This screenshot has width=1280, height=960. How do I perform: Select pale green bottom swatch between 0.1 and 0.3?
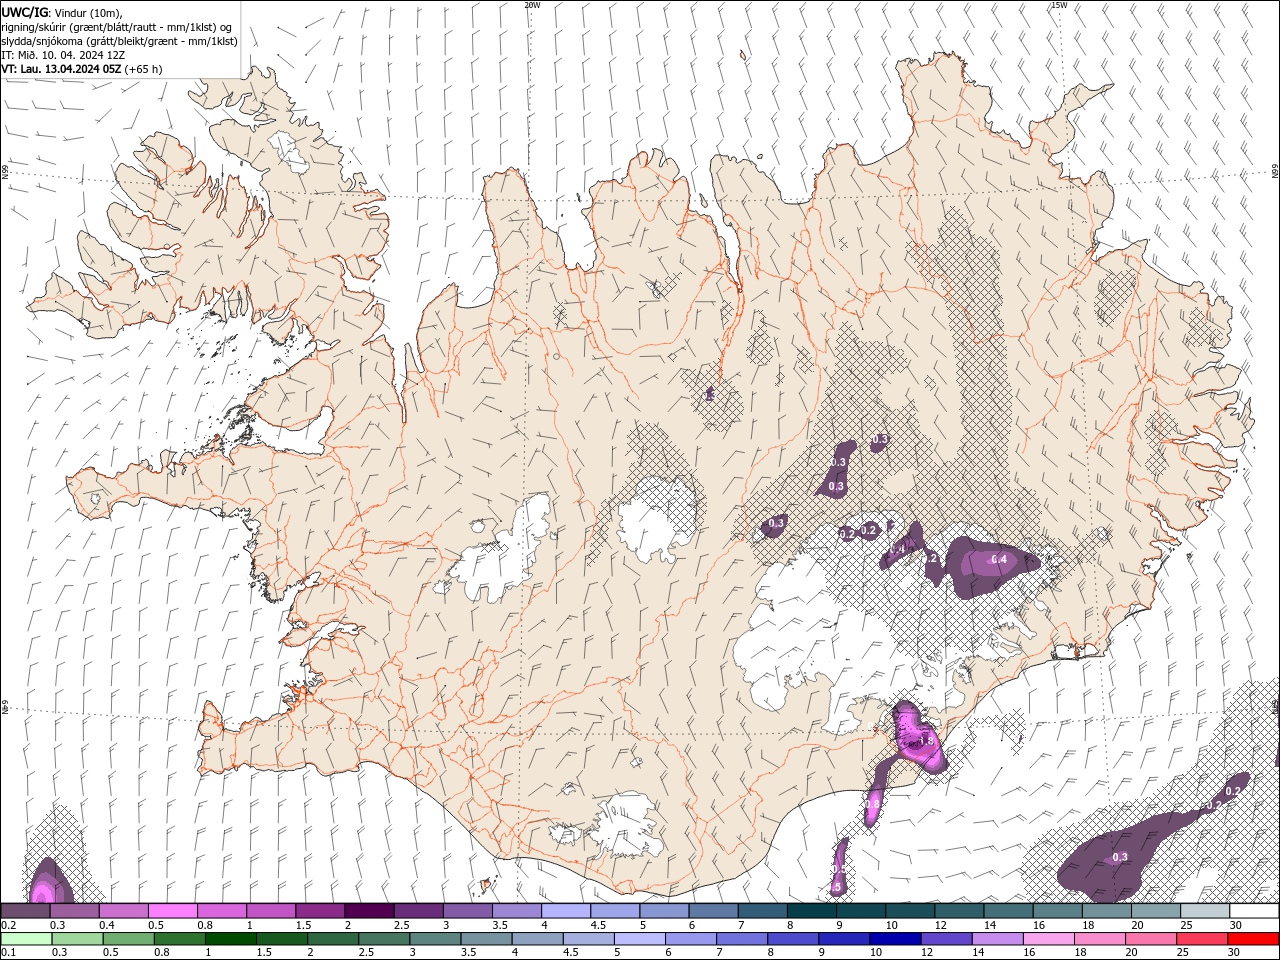coord(27,938)
